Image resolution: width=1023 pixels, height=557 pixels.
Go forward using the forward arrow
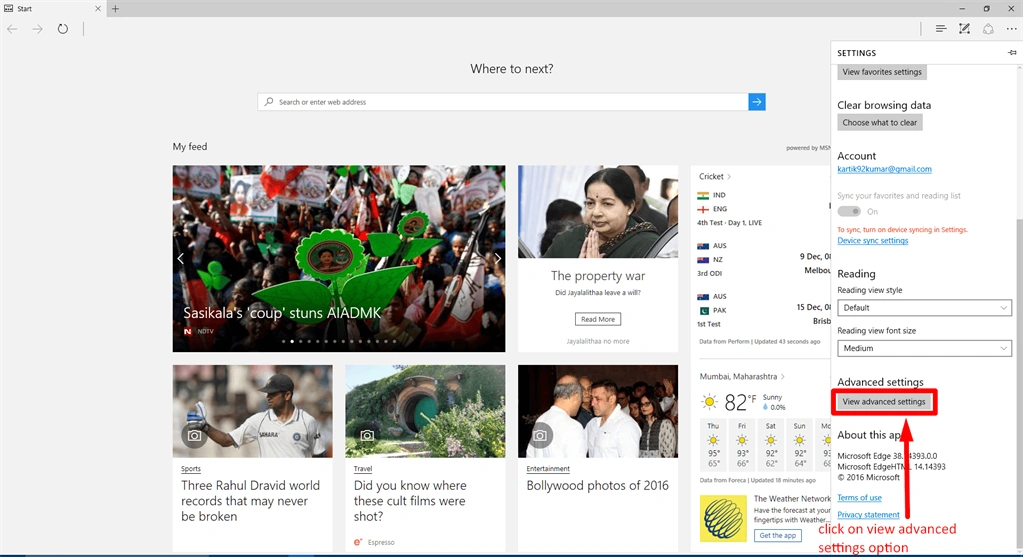click(x=37, y=29)
